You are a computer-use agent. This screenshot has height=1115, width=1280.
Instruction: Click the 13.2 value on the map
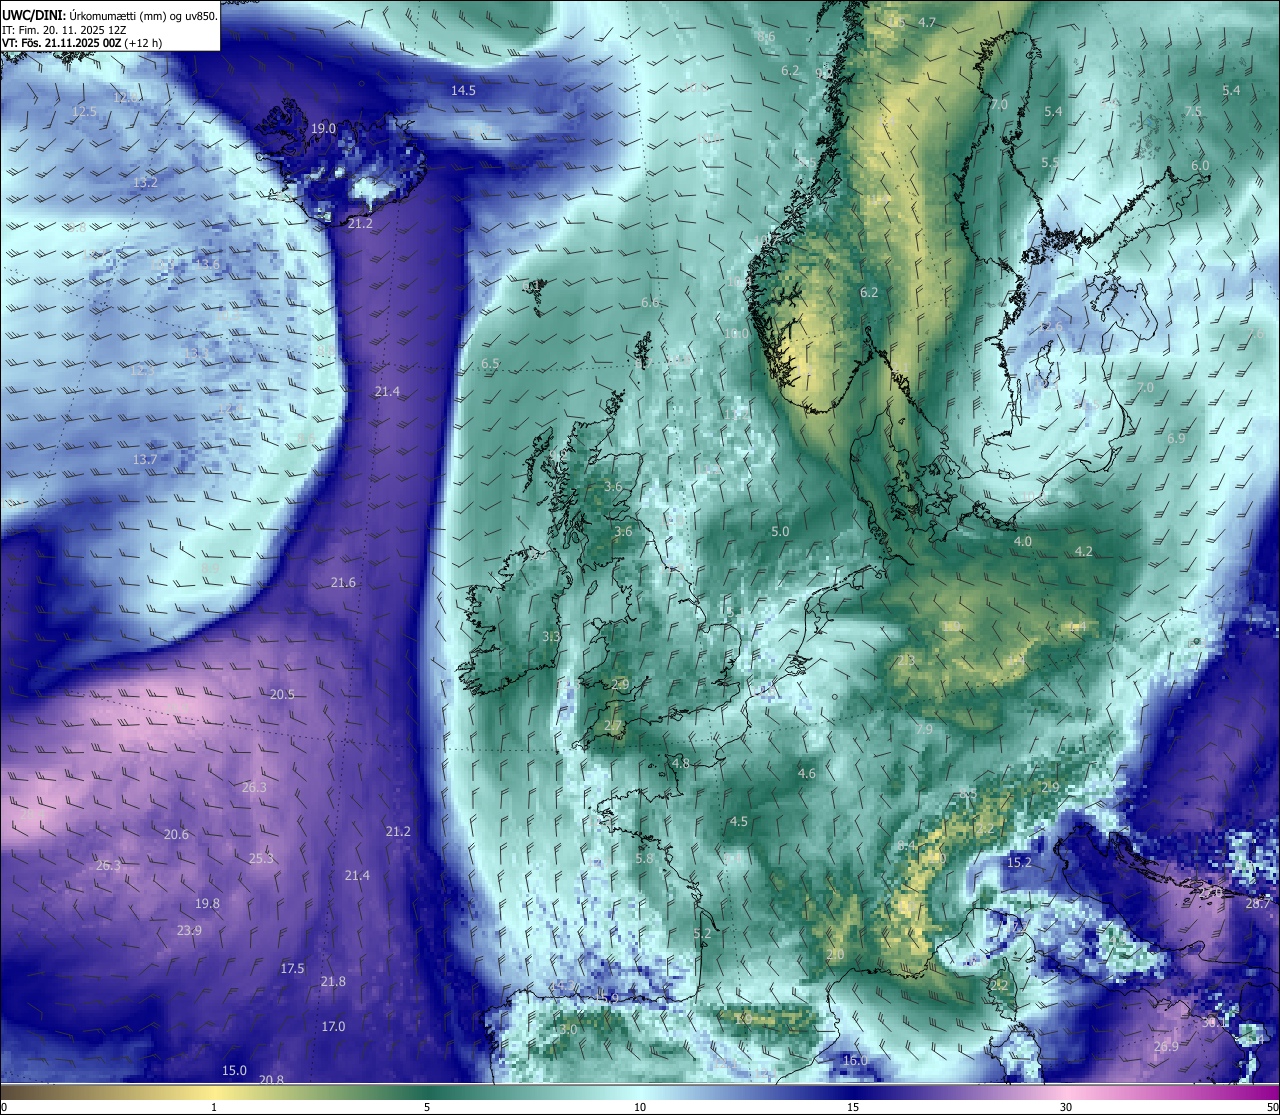[145, 182]
